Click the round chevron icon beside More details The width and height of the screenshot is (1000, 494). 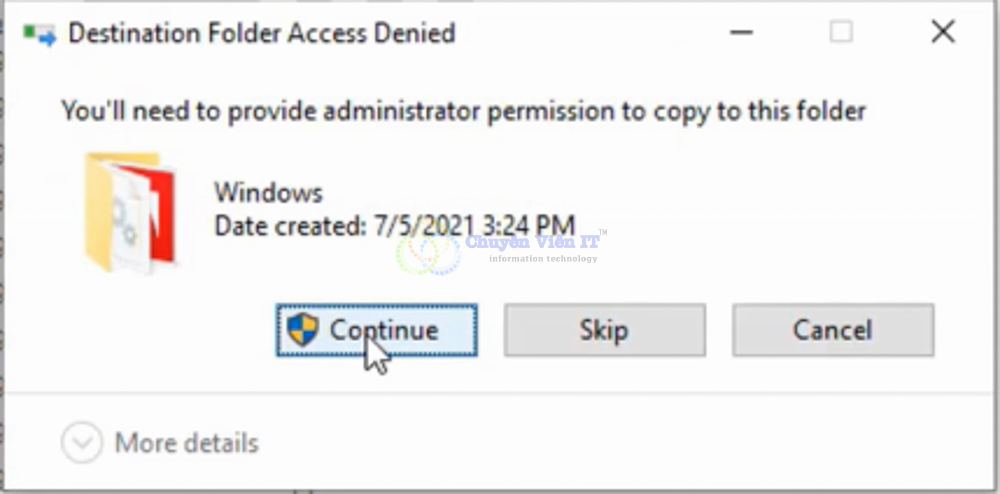click(x=82, y=442)
